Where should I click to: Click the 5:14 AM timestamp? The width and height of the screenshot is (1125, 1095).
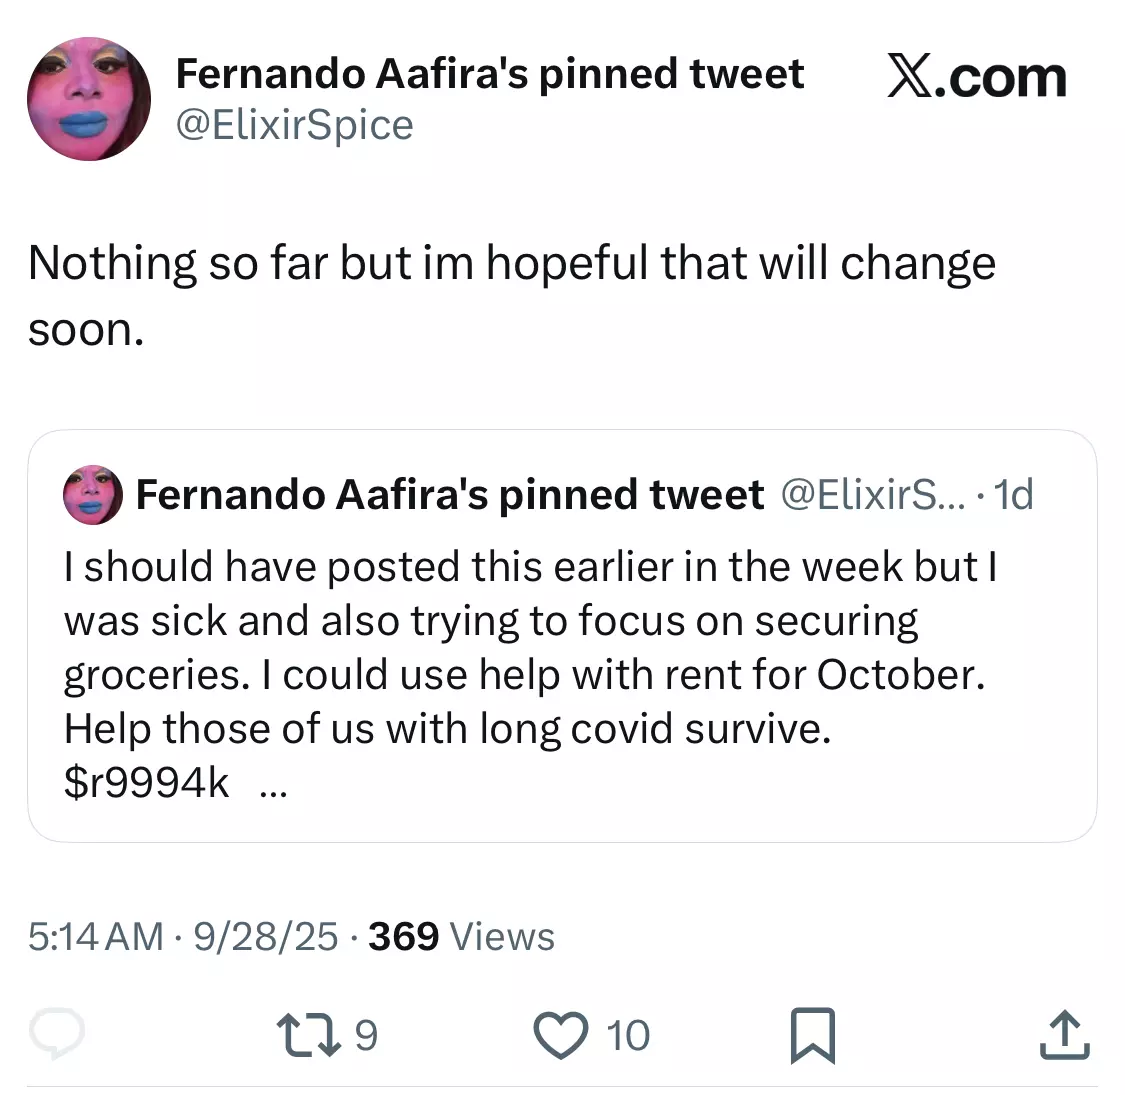click(95, 936)
